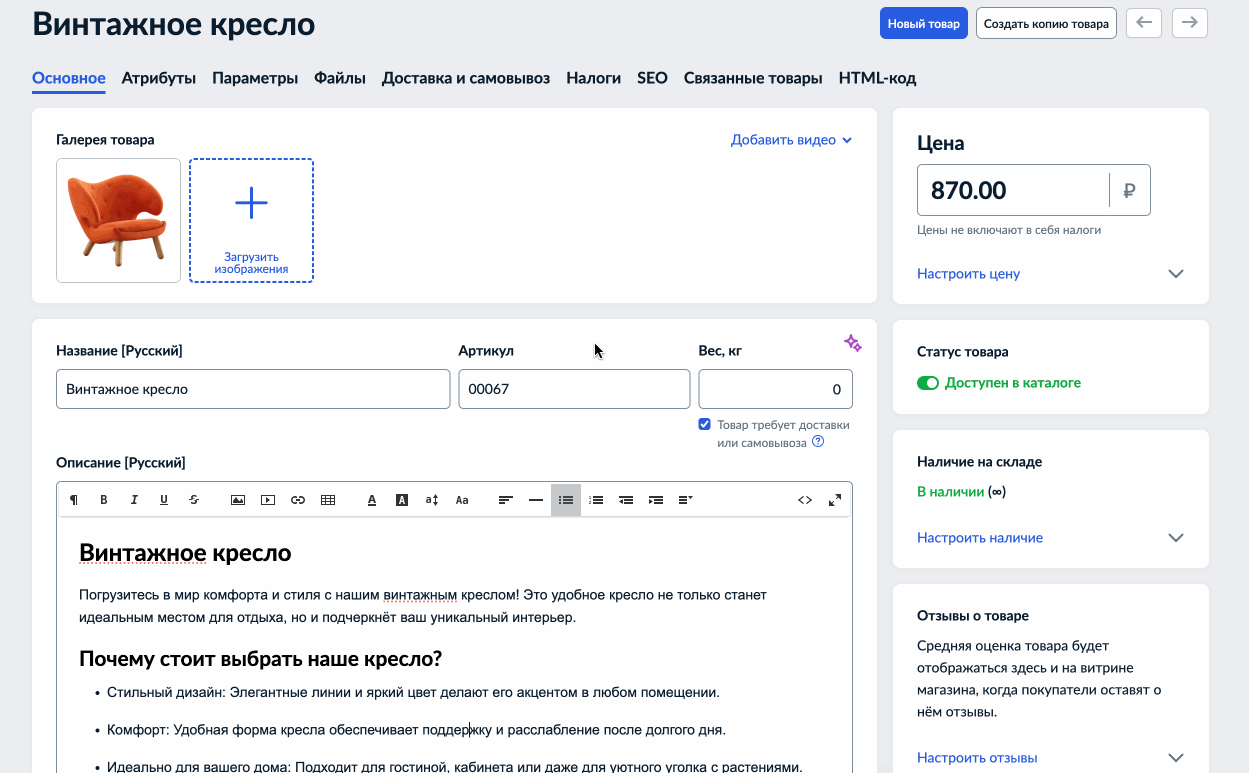This screenshot has height=773, width=1249.
Task: Expand 'Настроить наличие' chevron
Action: (x=1176, y=538)
